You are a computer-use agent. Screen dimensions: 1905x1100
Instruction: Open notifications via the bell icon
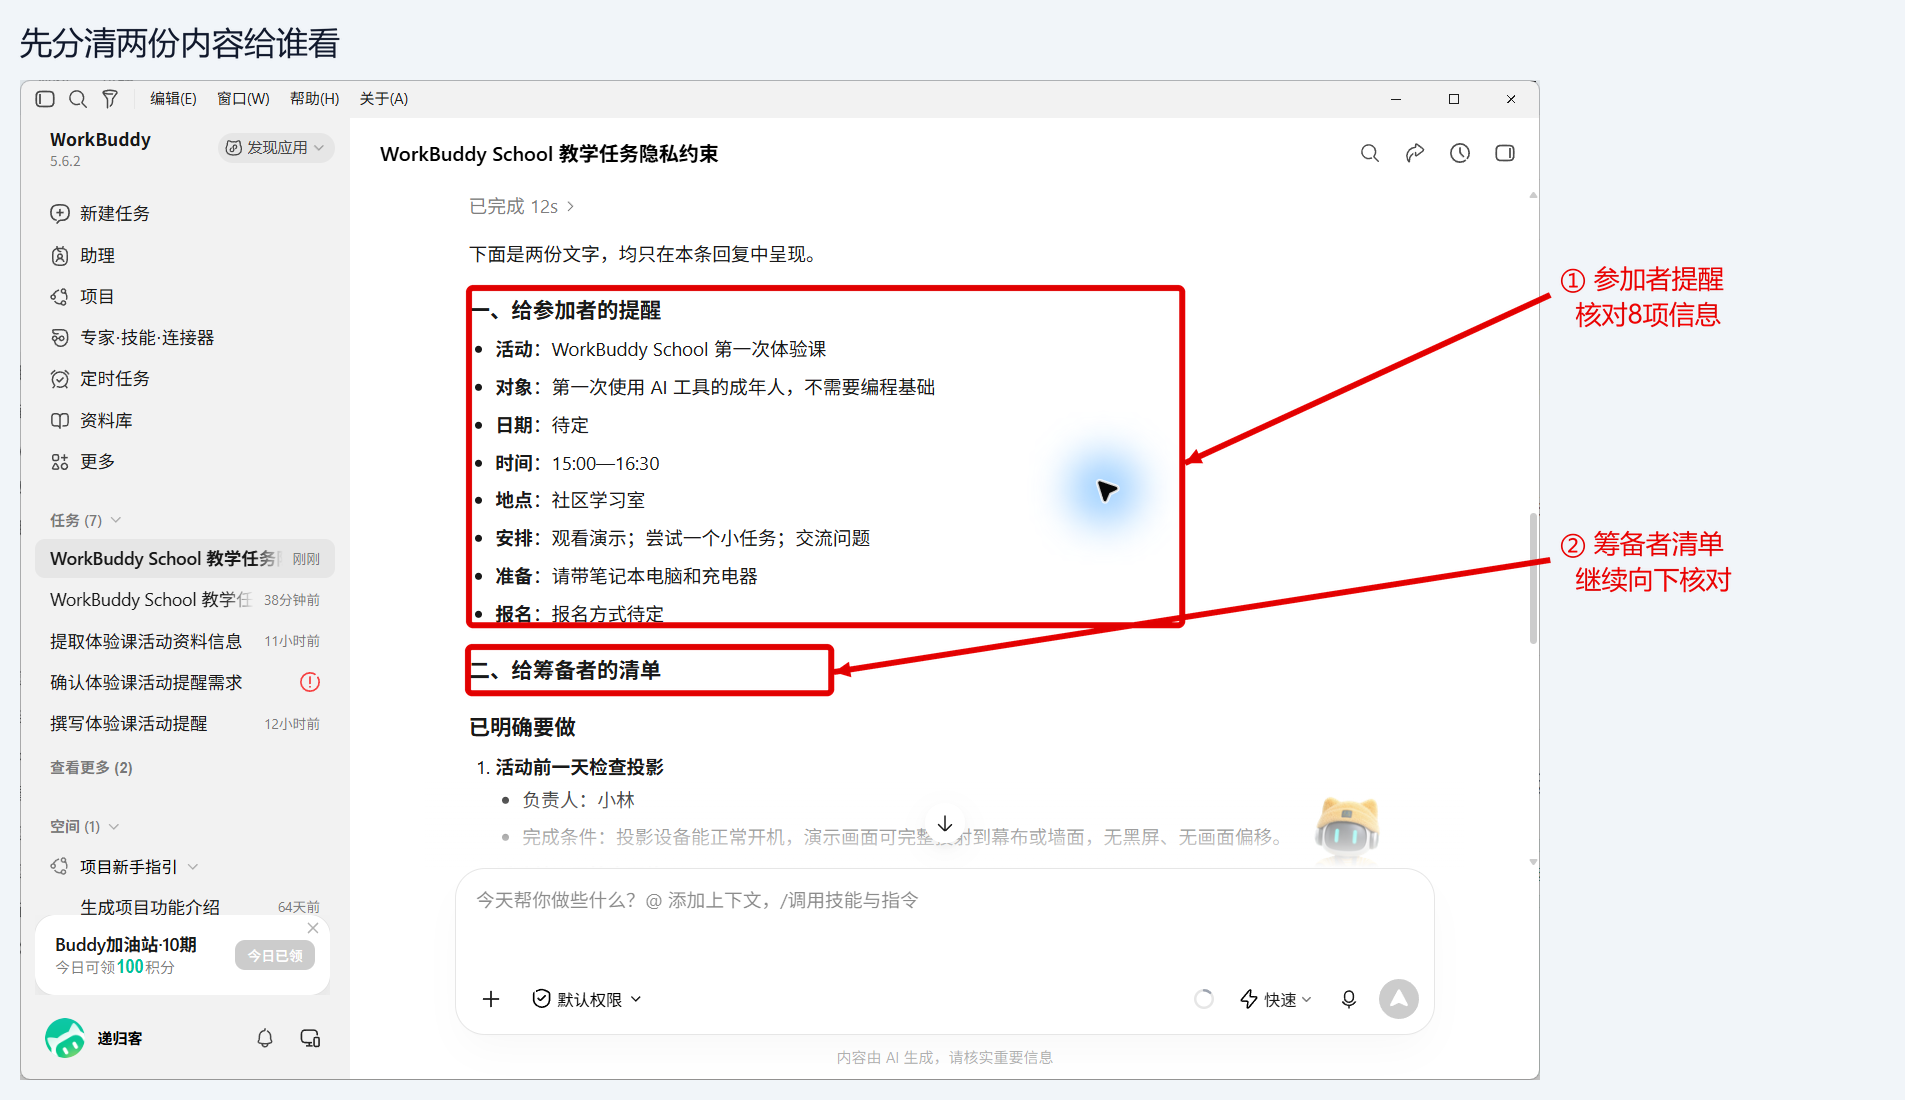pos(265,1038)
